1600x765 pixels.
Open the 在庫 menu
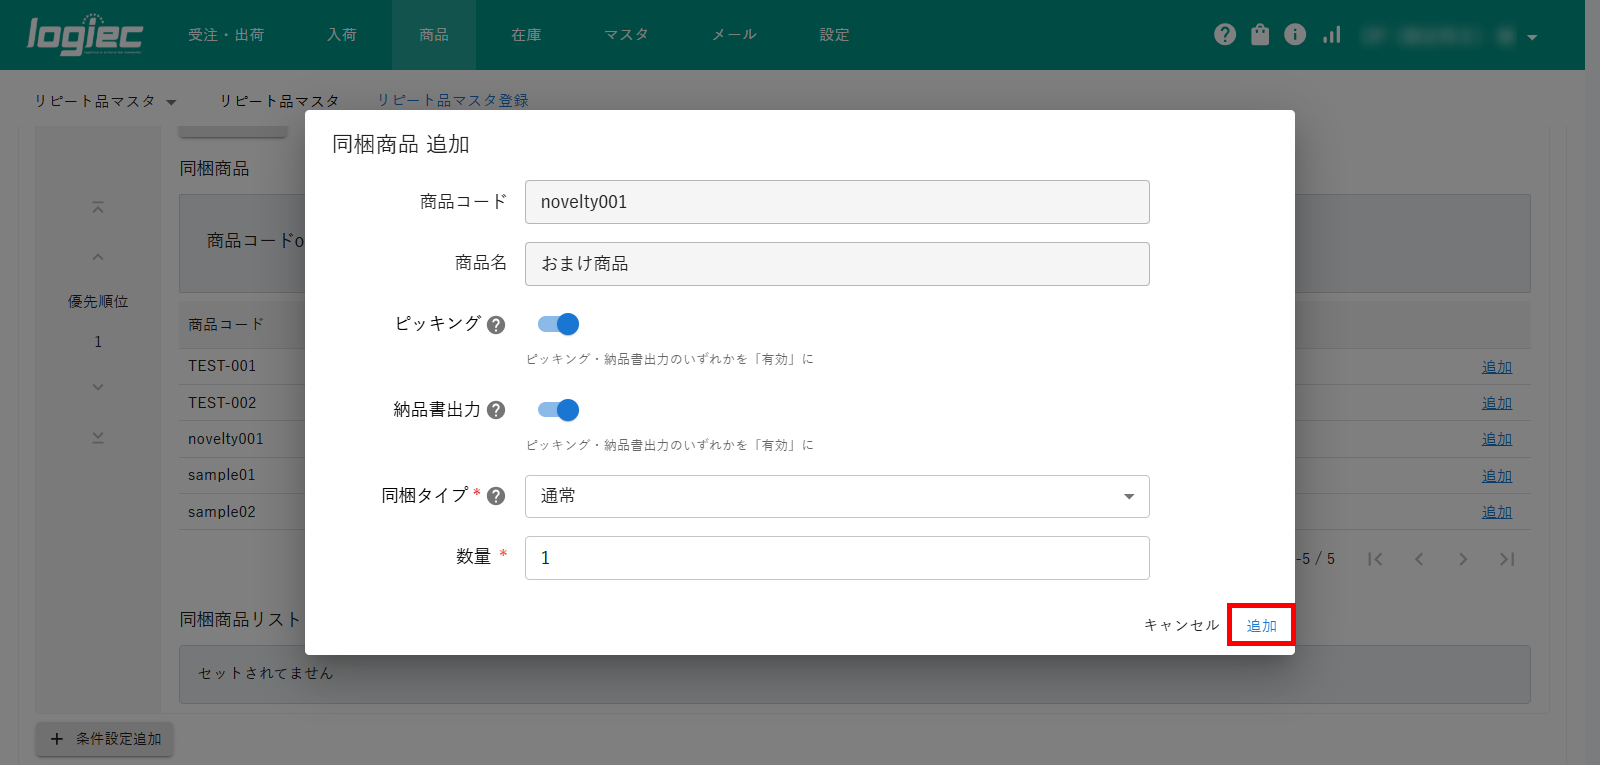526,35
